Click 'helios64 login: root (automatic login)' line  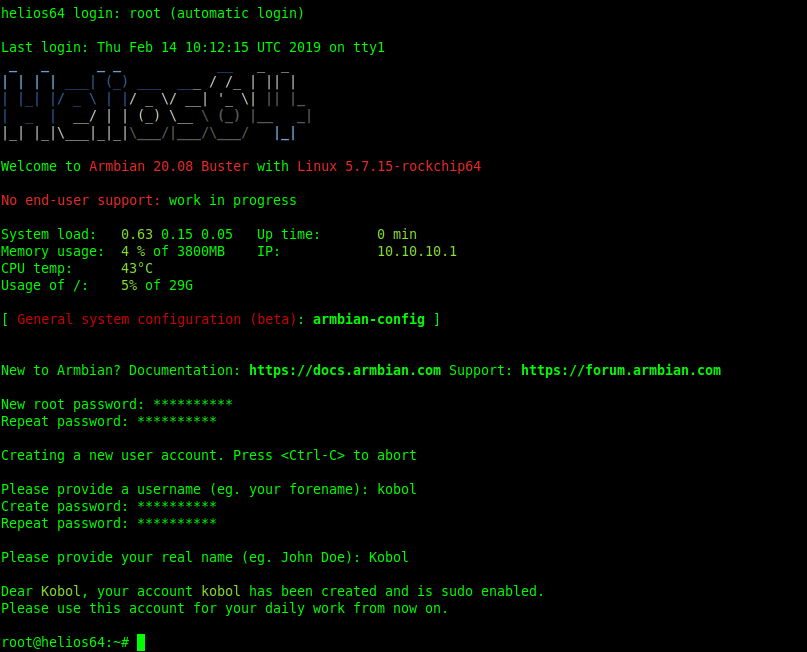point(153,13)
